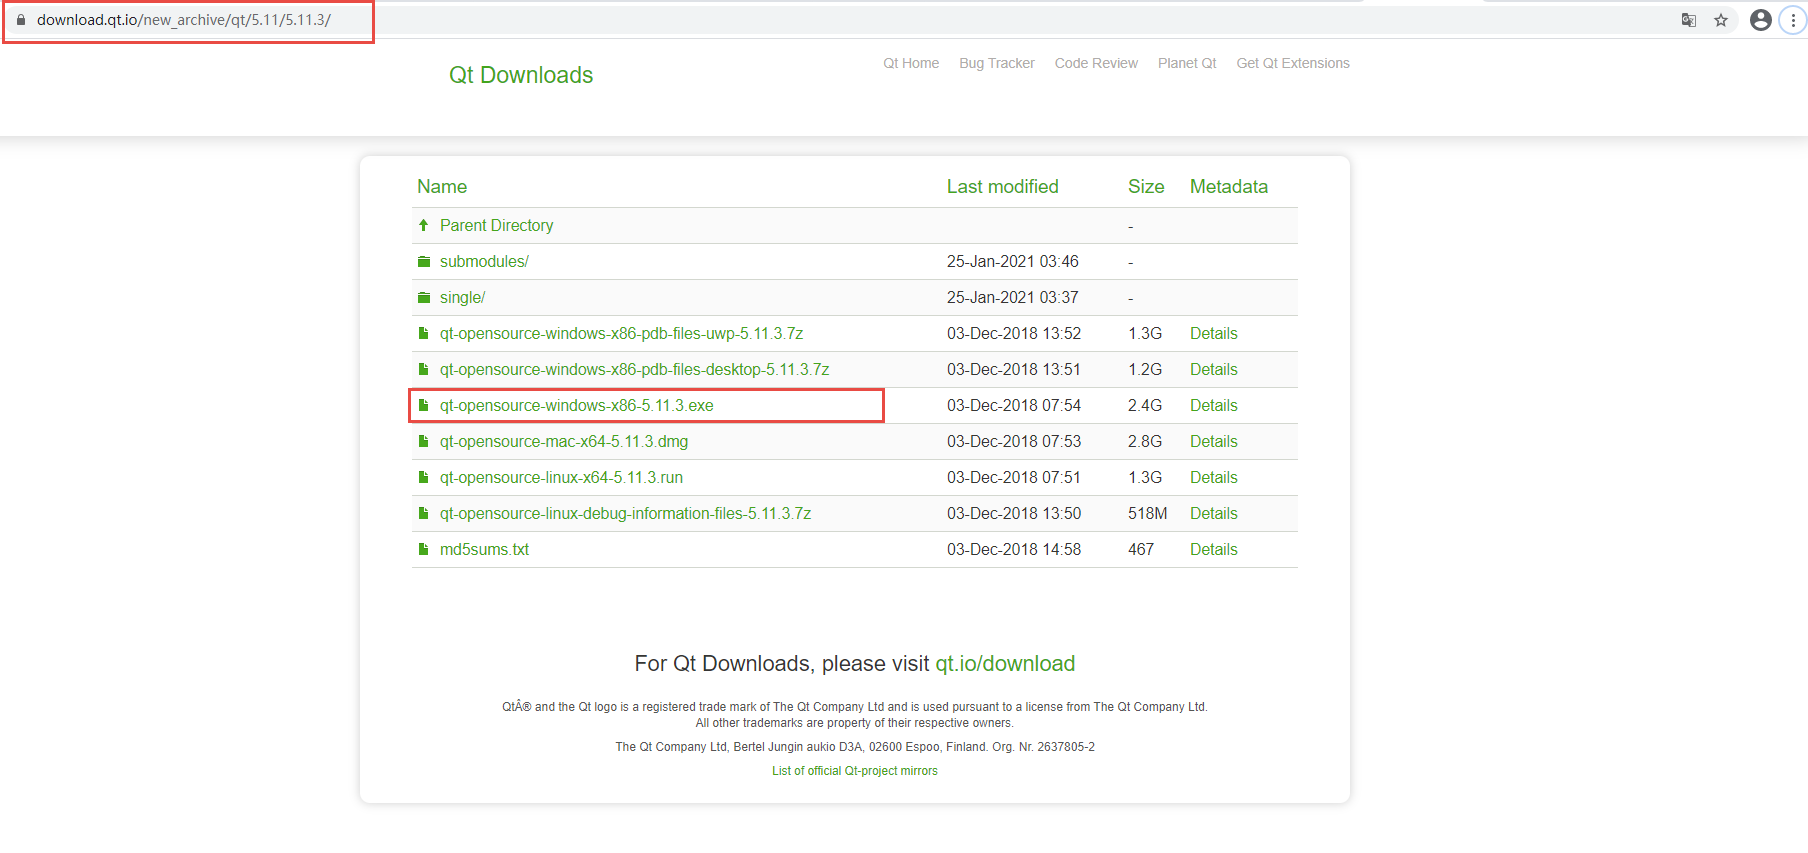Click file icon for pdb-files-uwp-5.11.3.7z

(424, 334)
